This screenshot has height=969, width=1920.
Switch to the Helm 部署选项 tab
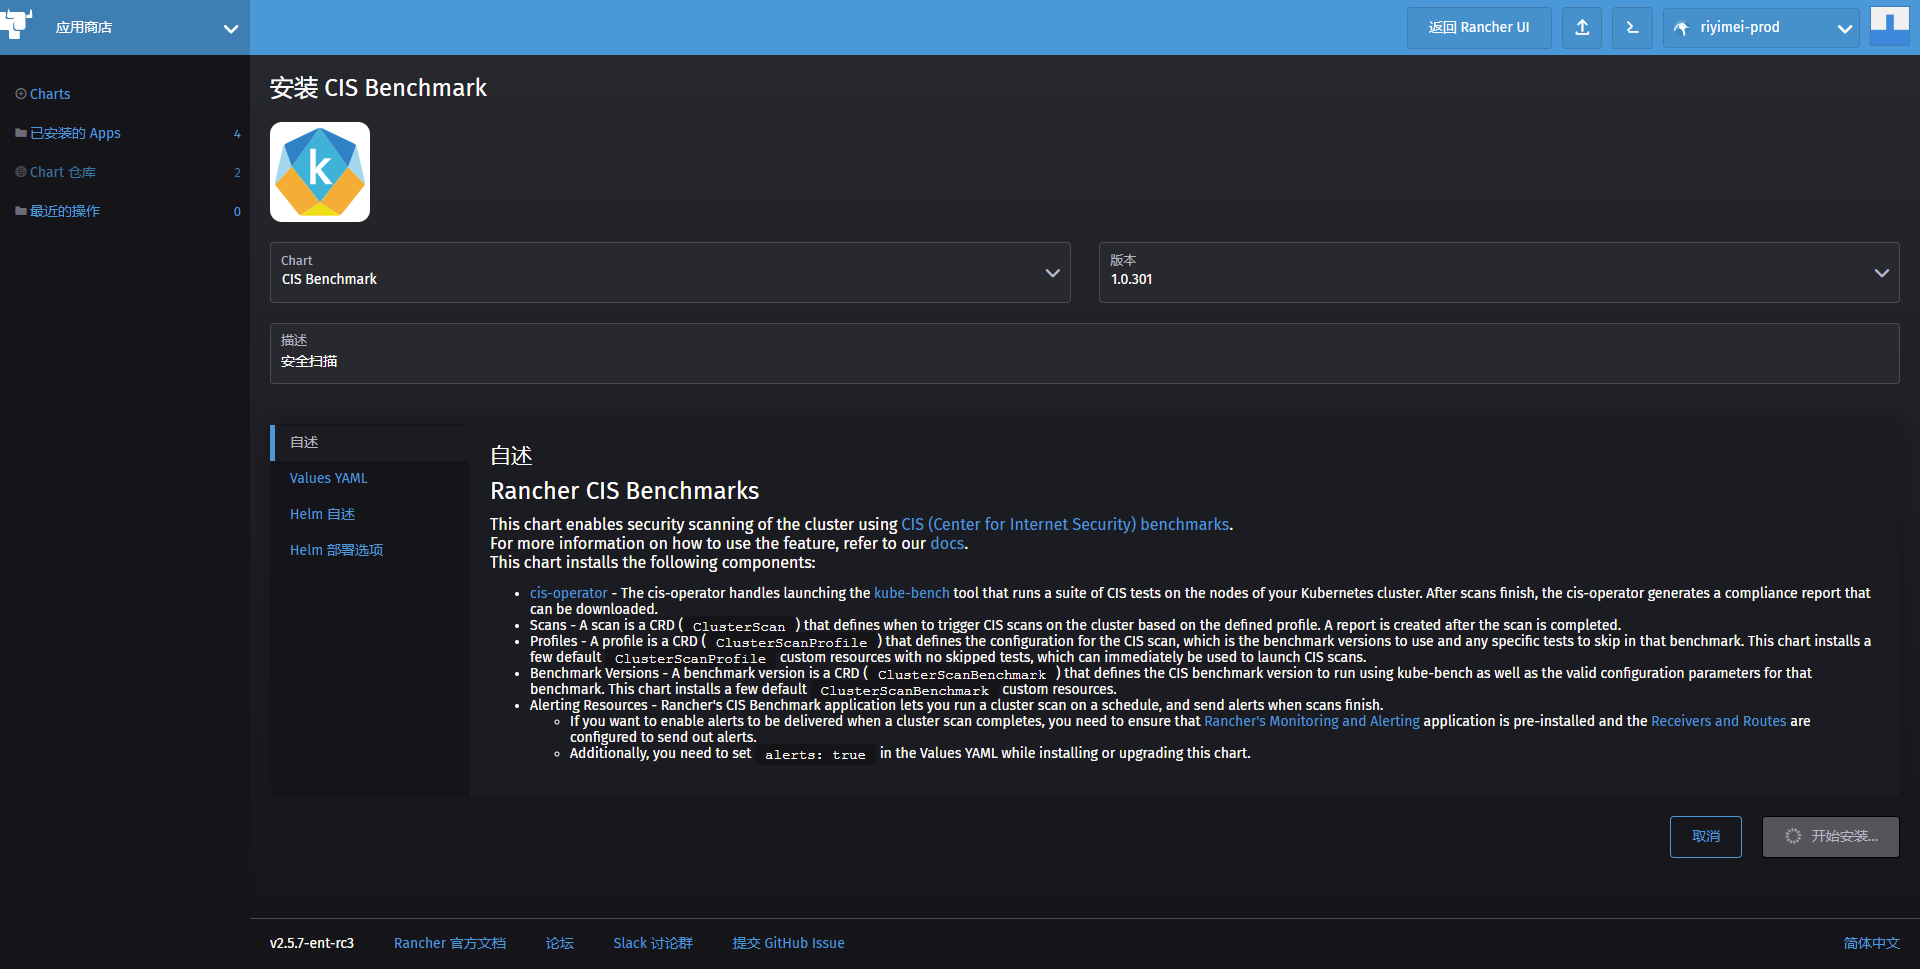point(336,550)
